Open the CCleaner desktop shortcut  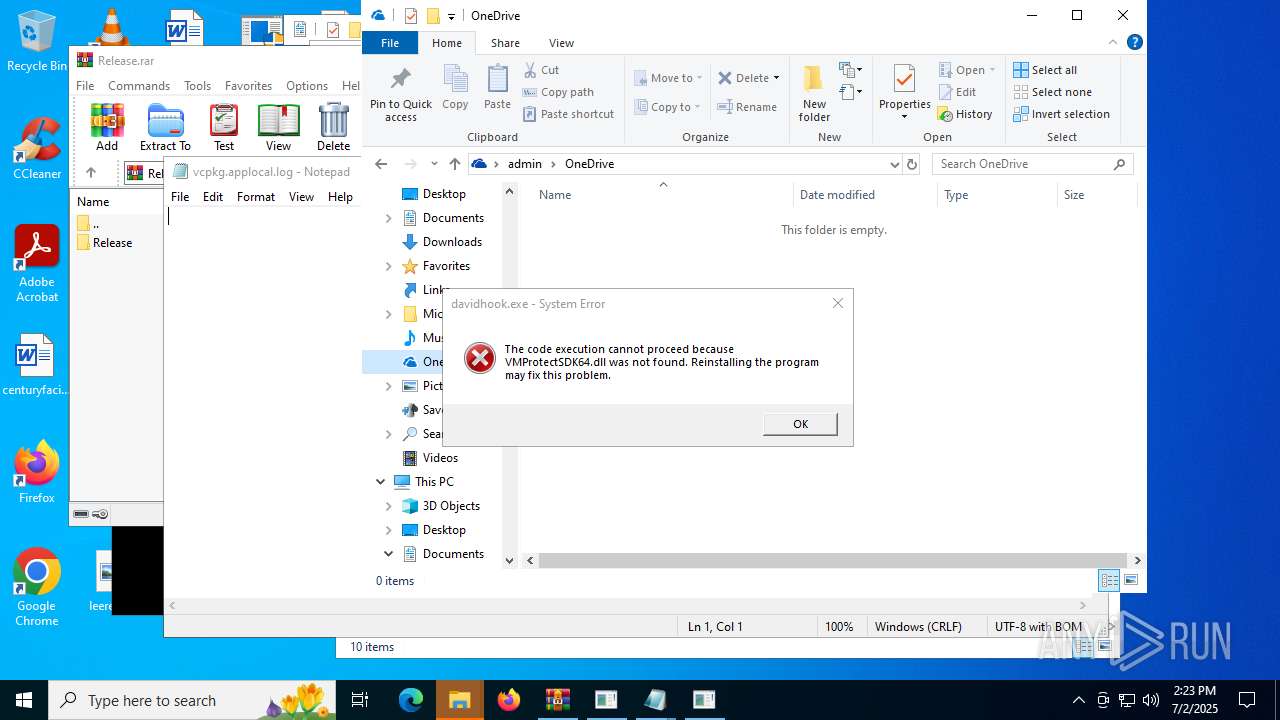point(37,148)
